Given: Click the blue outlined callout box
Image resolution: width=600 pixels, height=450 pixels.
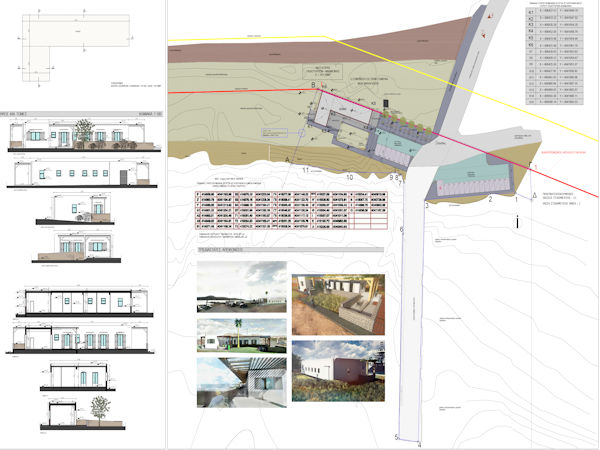Looking at the screenshot, I should pos(274,133).
